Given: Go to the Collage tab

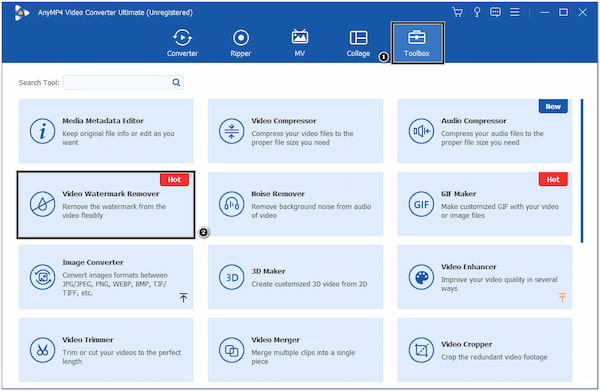Looking at the screenshot, I should click(358, 43).
